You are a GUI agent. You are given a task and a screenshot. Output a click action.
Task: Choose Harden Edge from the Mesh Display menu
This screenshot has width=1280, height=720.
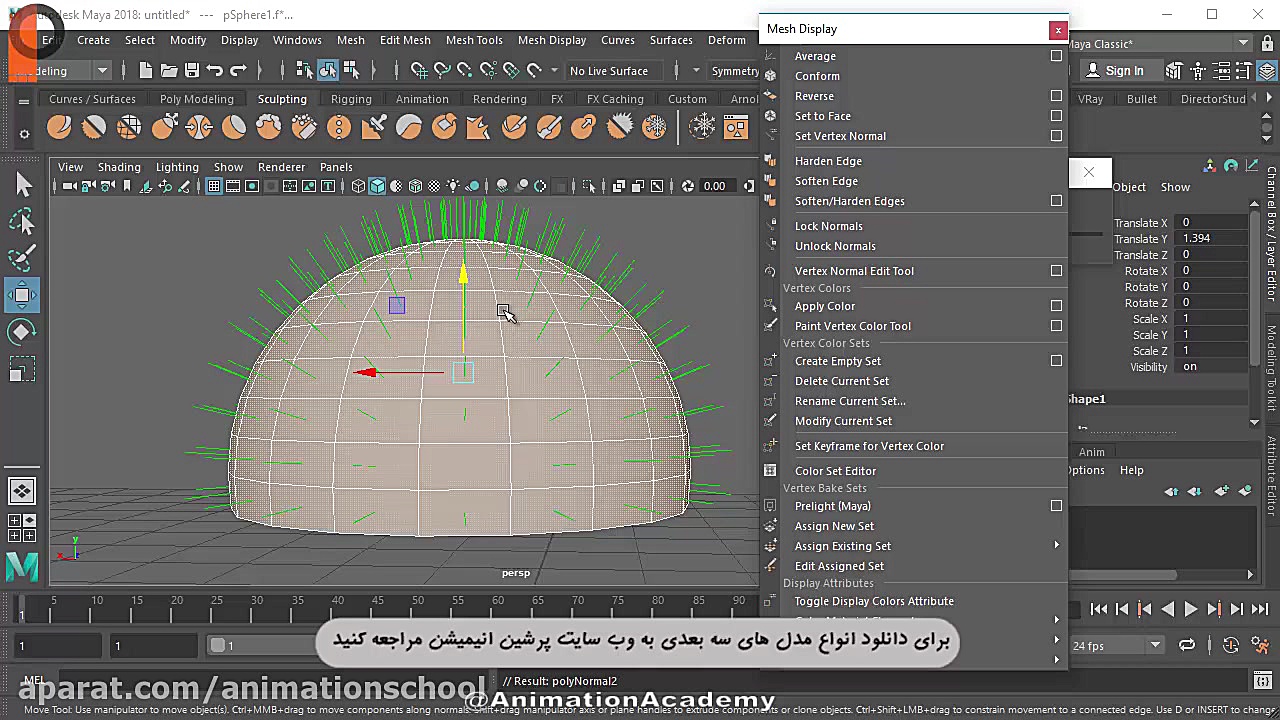click(828, 161)
